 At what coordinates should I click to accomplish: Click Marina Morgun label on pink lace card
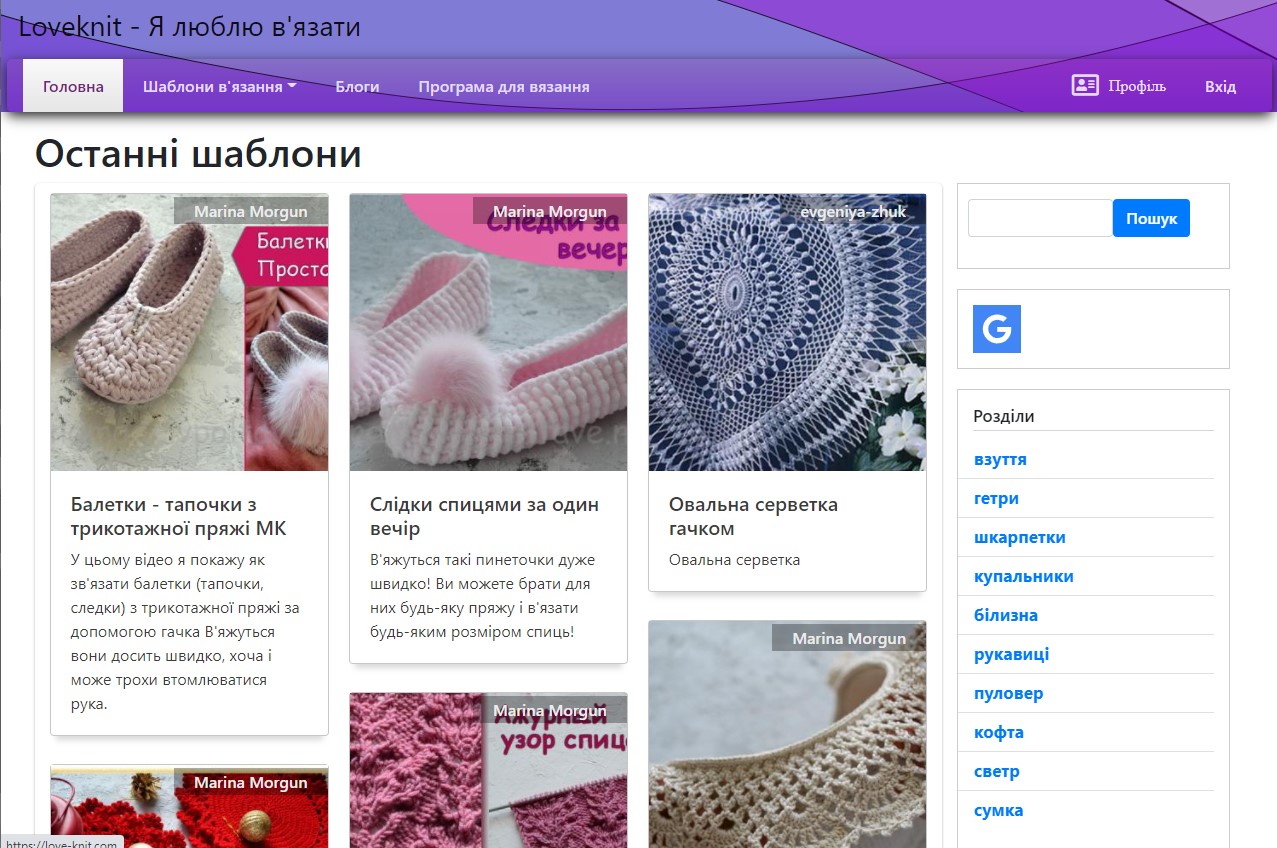550,711
